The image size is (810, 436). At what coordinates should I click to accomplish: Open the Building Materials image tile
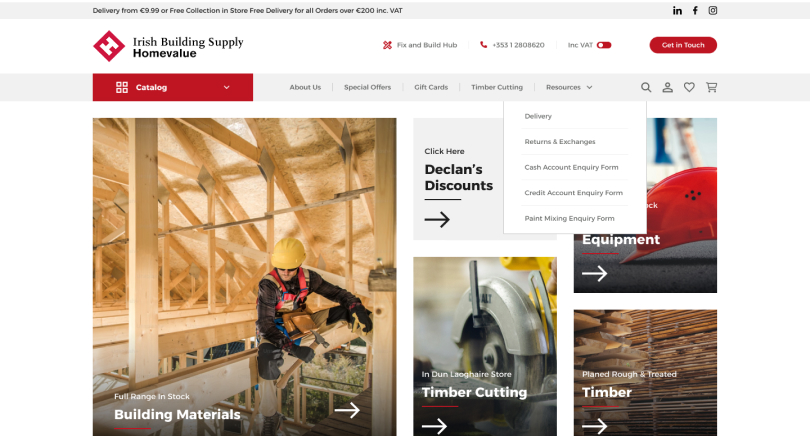[x=244, y=277]
